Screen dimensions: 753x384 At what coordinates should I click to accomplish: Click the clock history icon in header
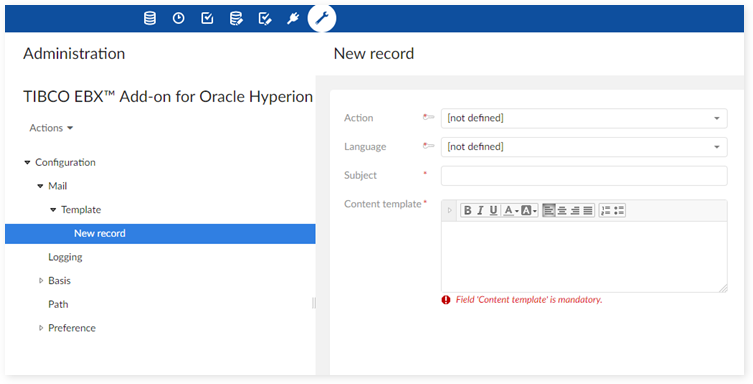coord(179,19)
